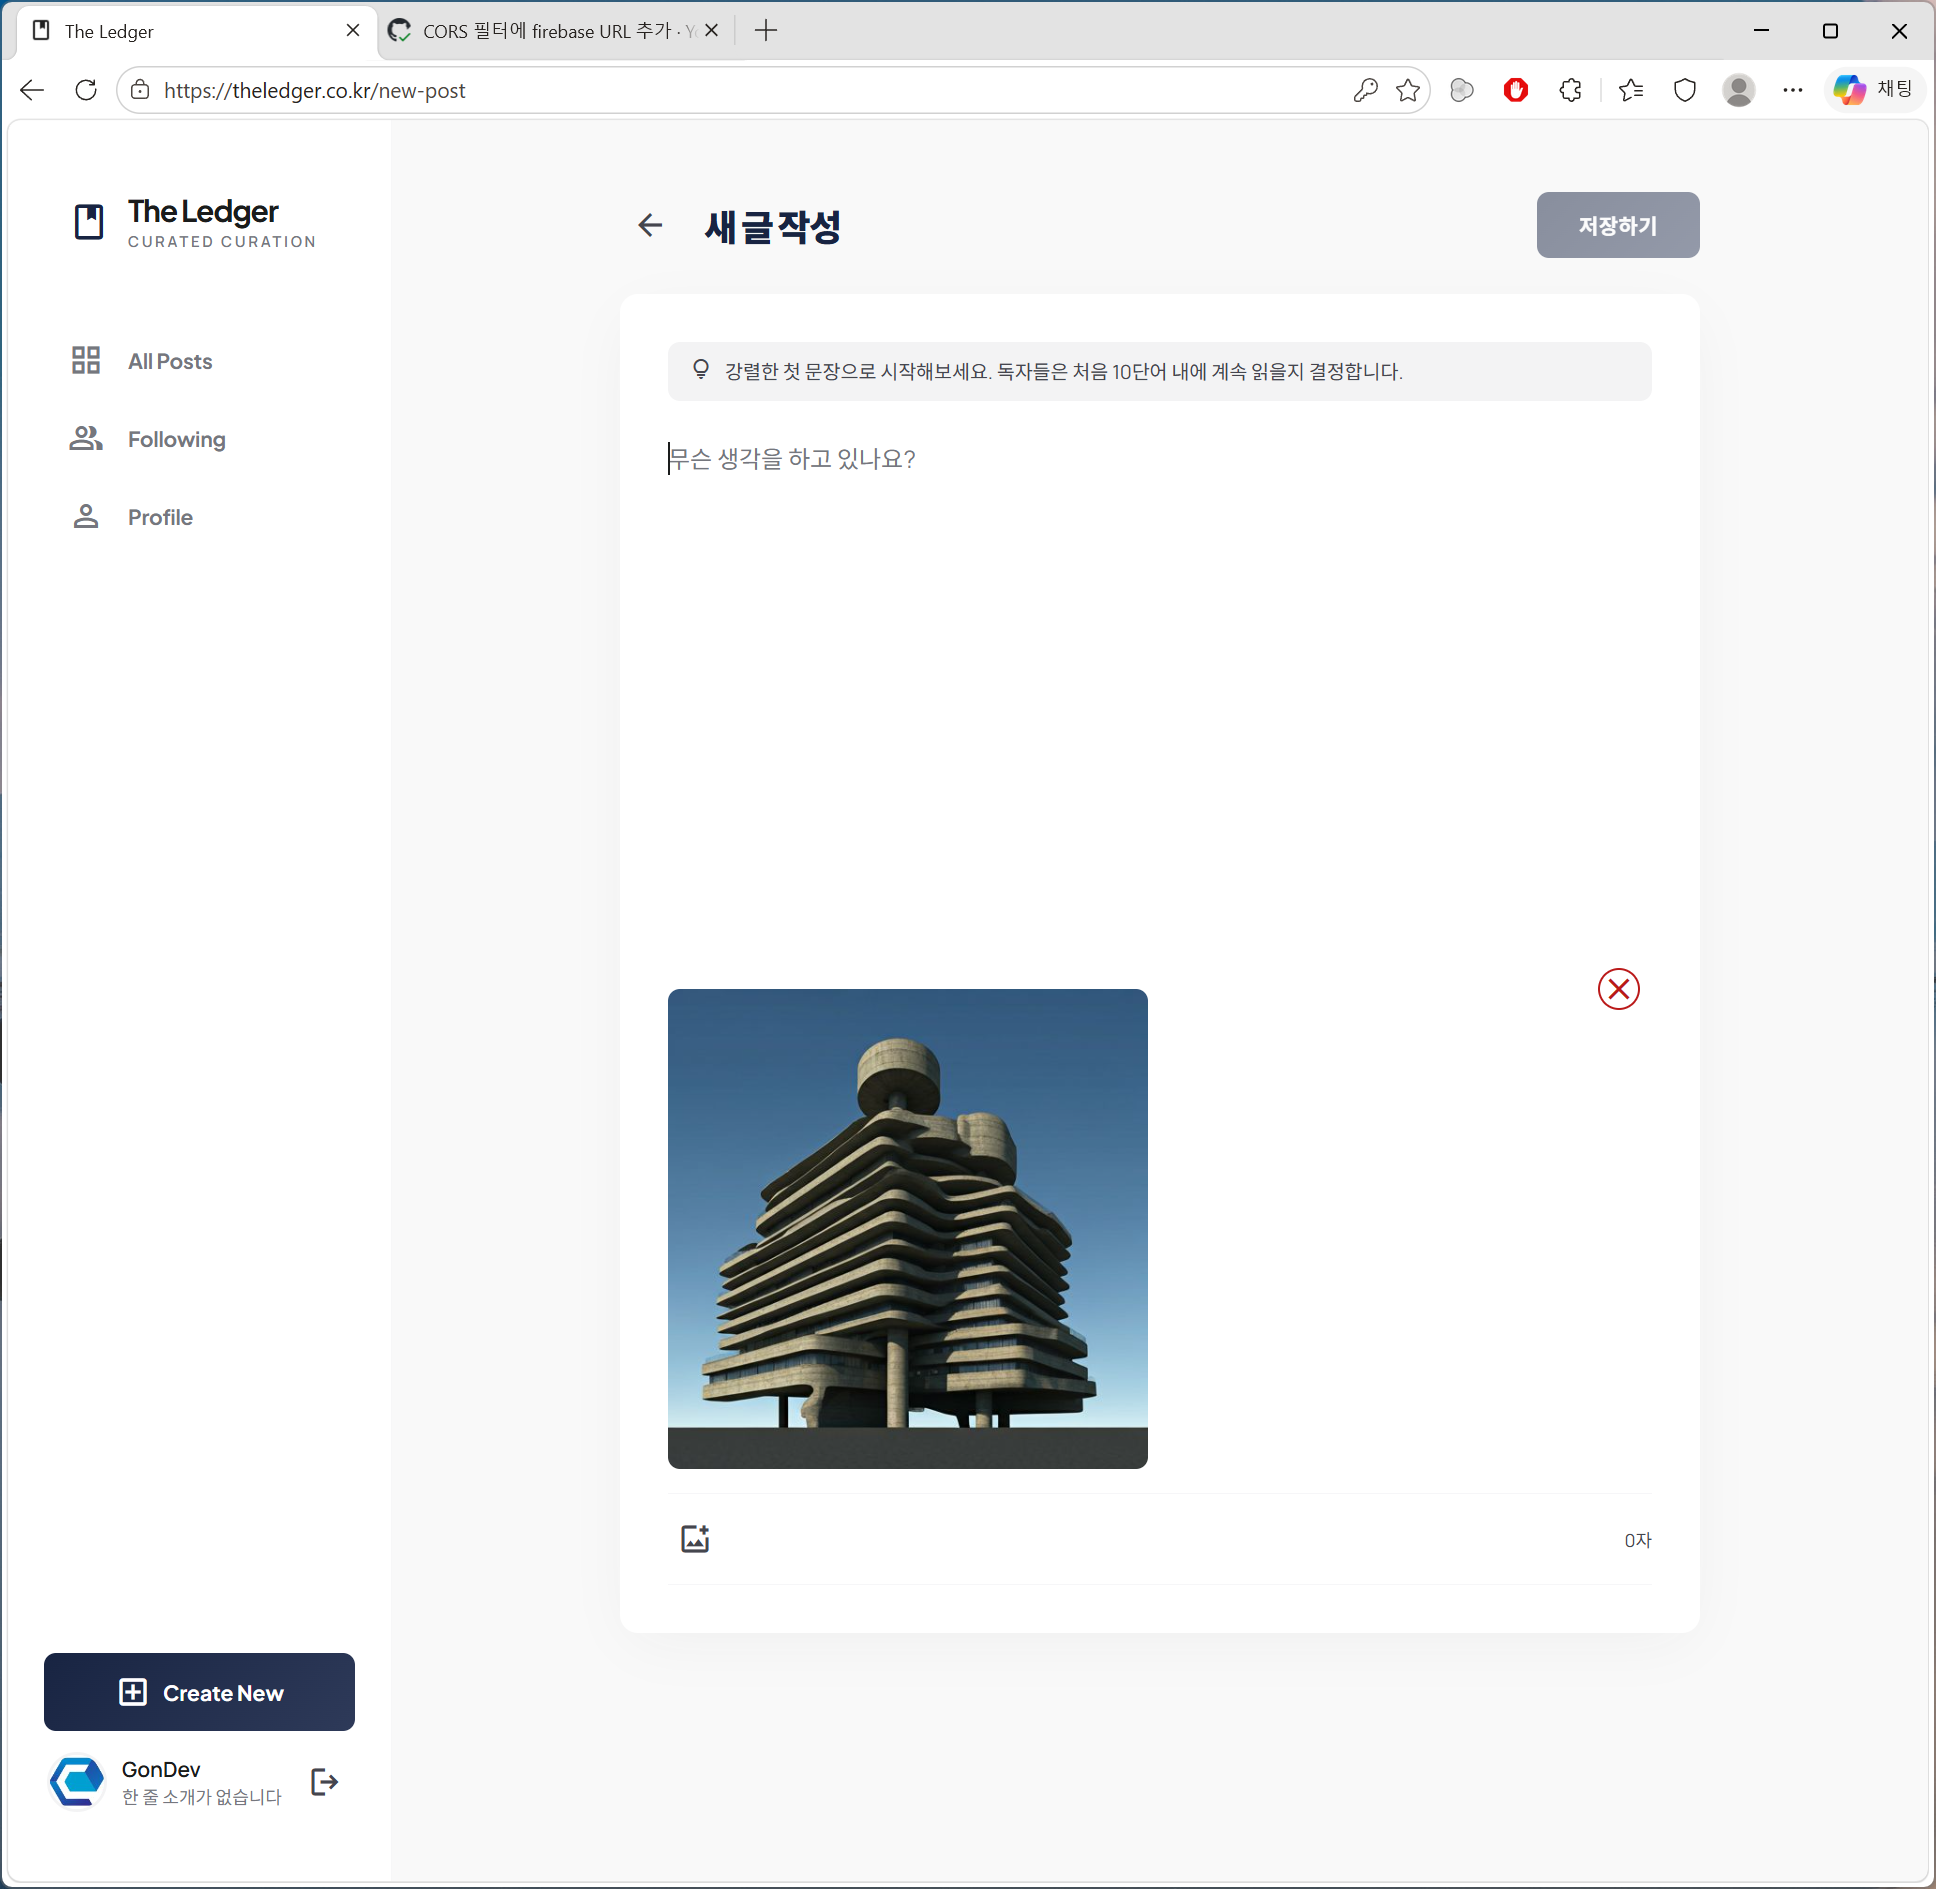1936x1889 pixels.
Task: Remove attached image with red X icon
Action: point(1618,989)
